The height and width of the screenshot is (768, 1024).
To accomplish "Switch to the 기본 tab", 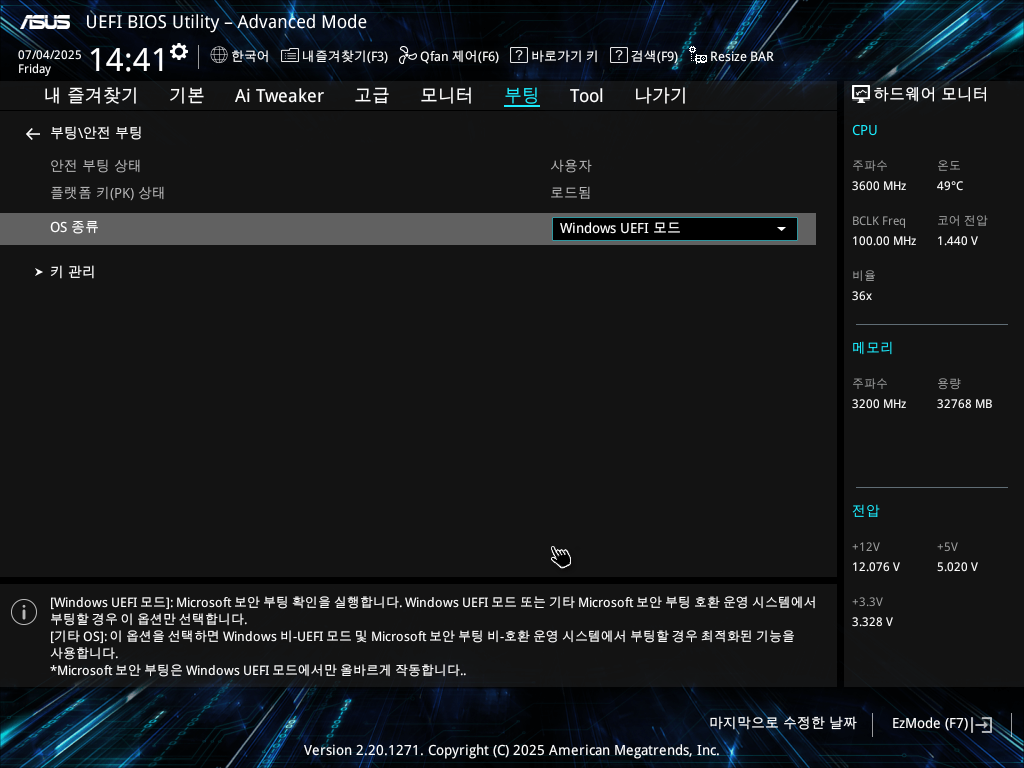I will (x=187, y=96).
